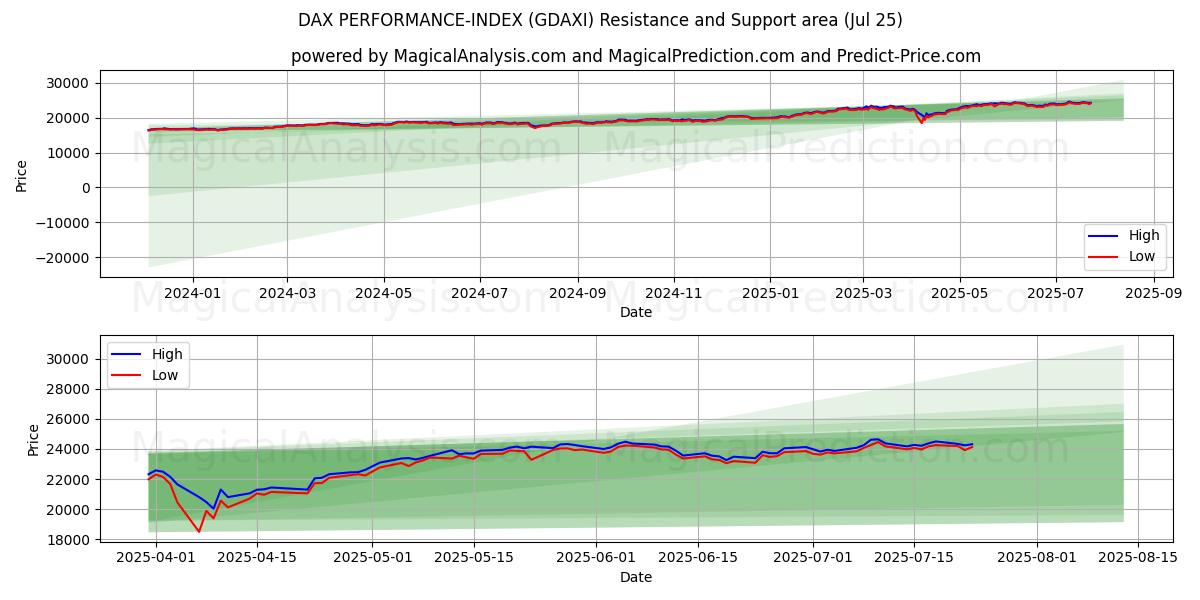
Task: Click the 'Date' axis label under the lower chart
Action: tap(636, 577)
